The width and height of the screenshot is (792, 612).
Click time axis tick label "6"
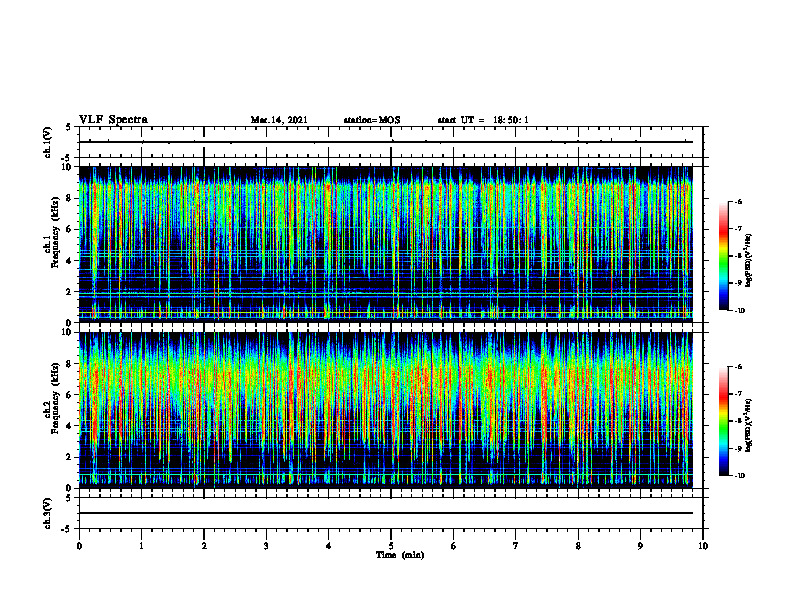(454, 546)
